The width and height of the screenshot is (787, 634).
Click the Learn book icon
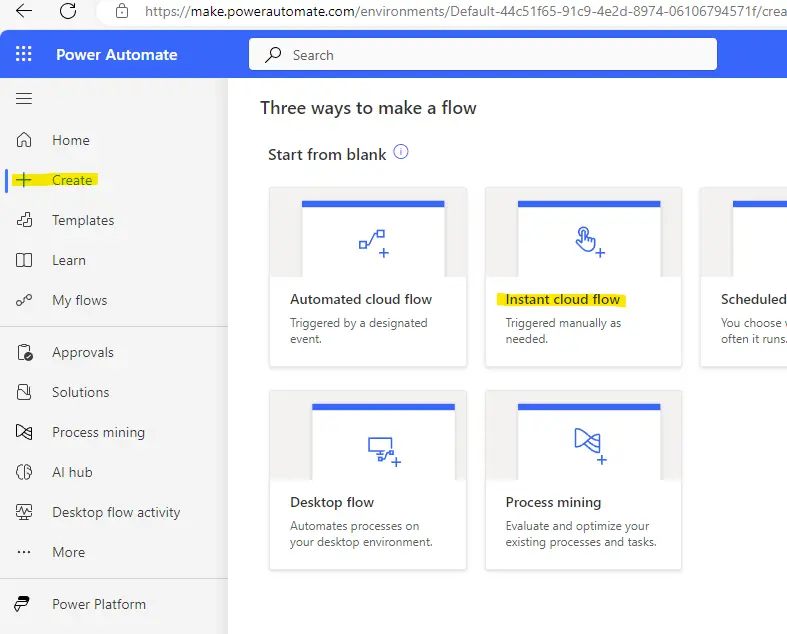25,260
